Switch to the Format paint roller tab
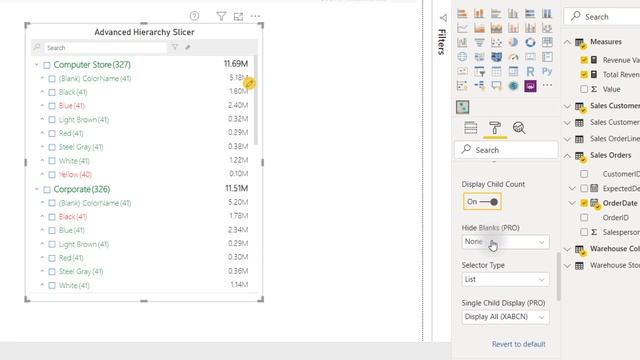The image size is (640, 360). click(x=495, y=128)
